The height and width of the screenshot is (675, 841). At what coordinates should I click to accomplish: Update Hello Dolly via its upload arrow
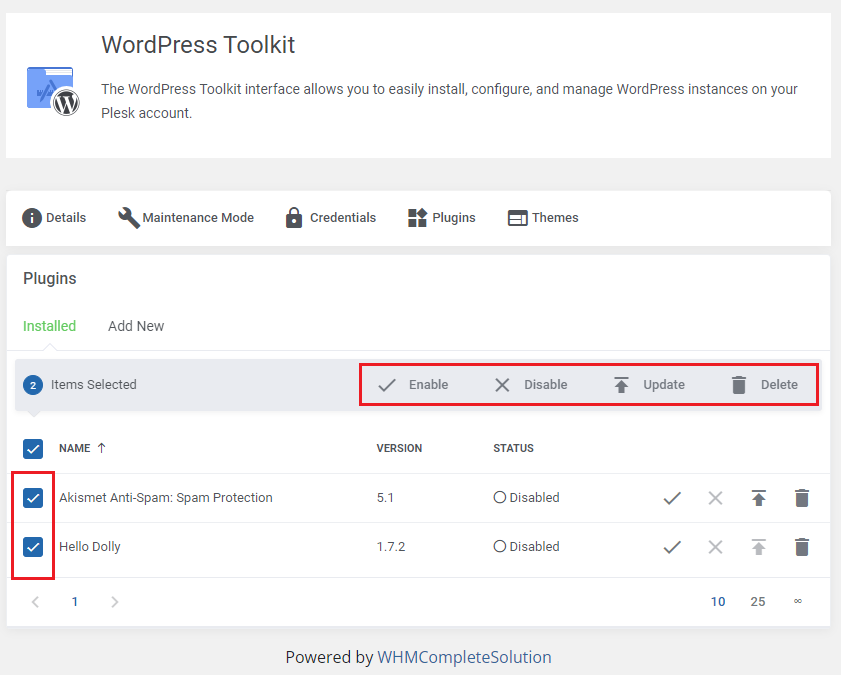pyautogui.click(x=758, y=547)
